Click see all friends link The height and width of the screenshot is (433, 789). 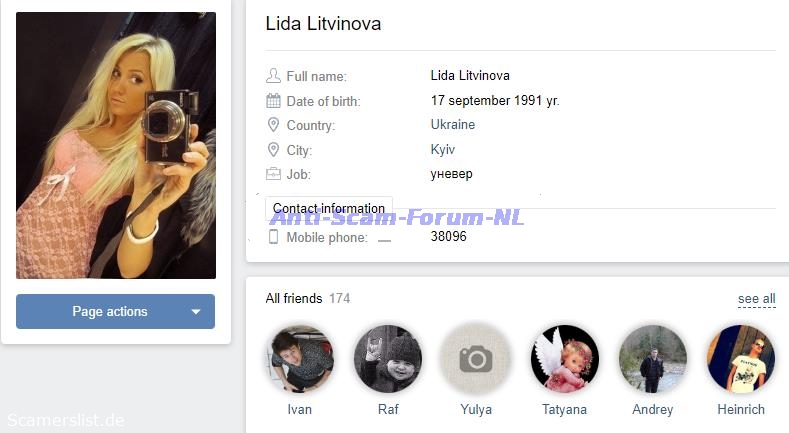pos(756,299)
